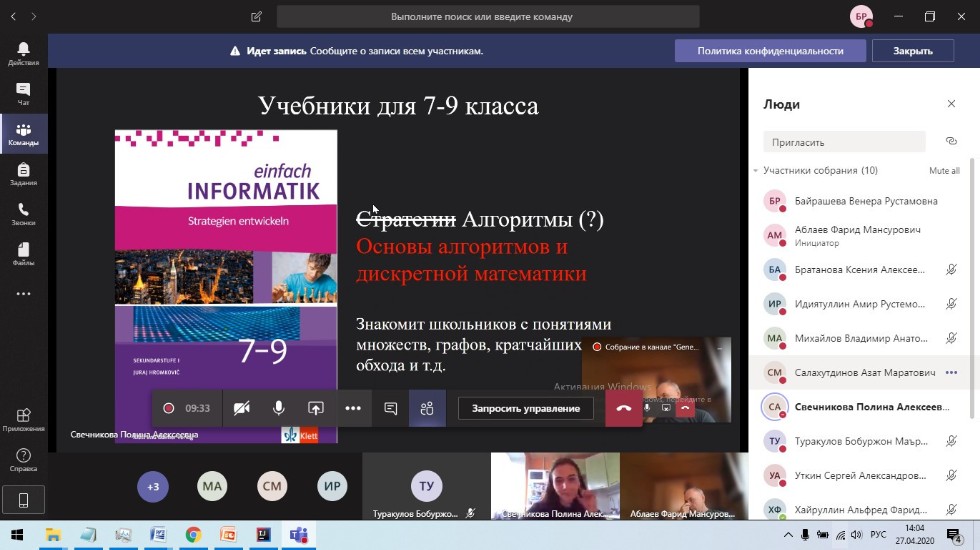Open Calls section in left sidebar
Screen dimensions: 980x550
tap(23, 214)
